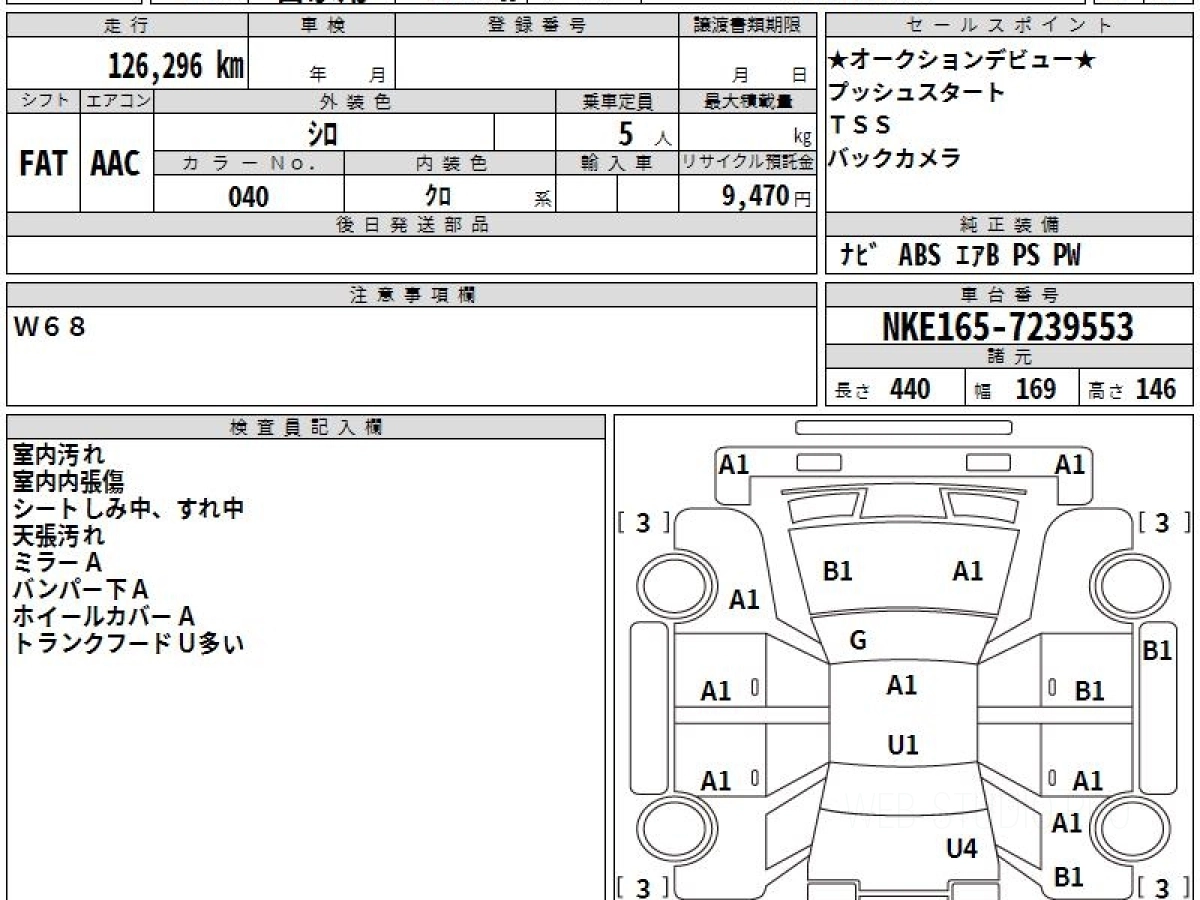Screen dimensions: 1200x900
Task: Select the note トランクフードU多い
Action: click(128, 644)
